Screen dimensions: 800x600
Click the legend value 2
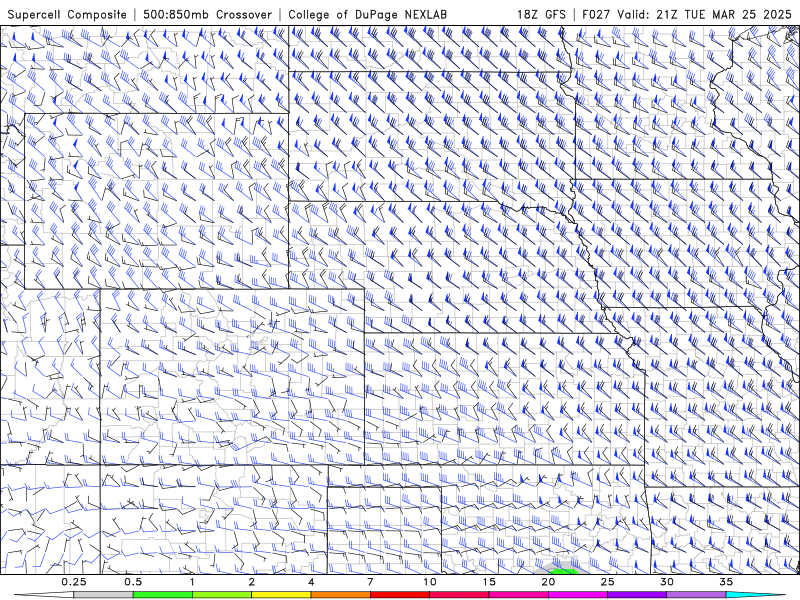pos(252,582)
